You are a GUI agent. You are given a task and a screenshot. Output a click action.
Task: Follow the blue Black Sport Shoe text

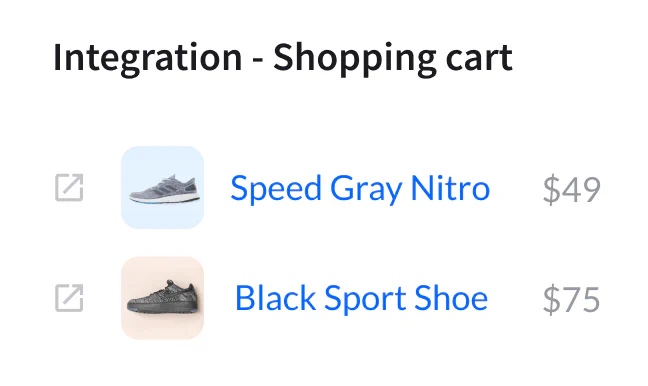coord(362,298)
